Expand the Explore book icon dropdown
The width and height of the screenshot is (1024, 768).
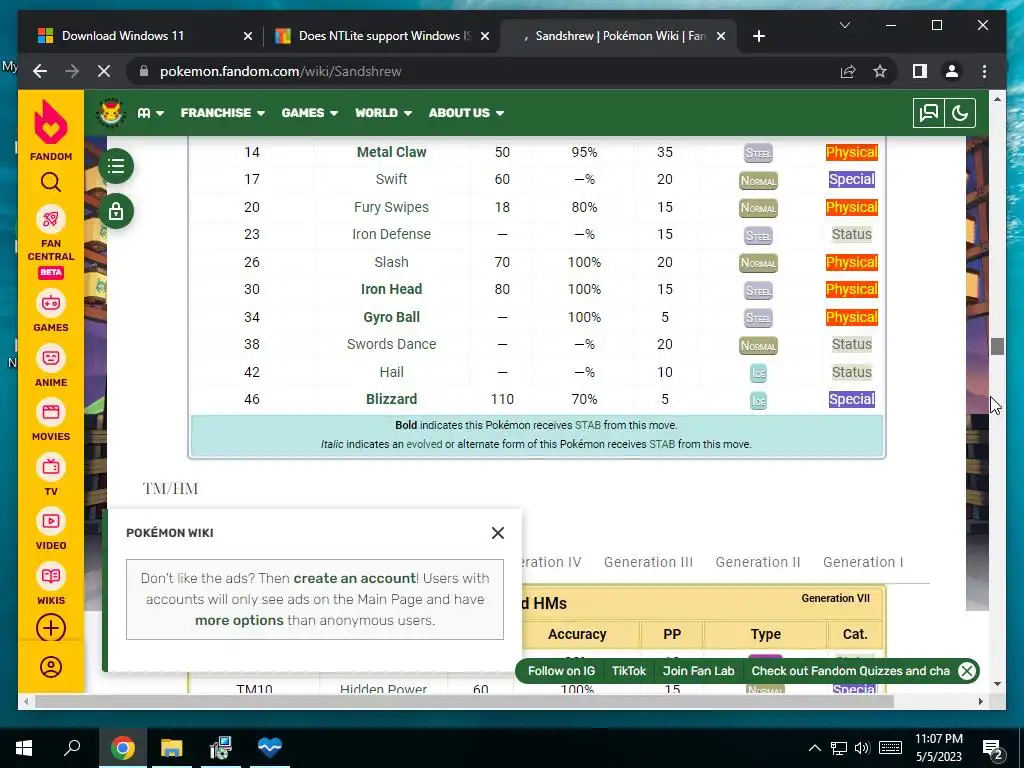[151, 113]
